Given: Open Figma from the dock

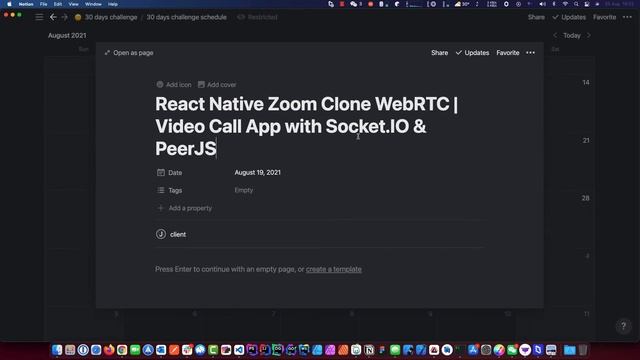Looking at the screenshot, I should point(382,350).
